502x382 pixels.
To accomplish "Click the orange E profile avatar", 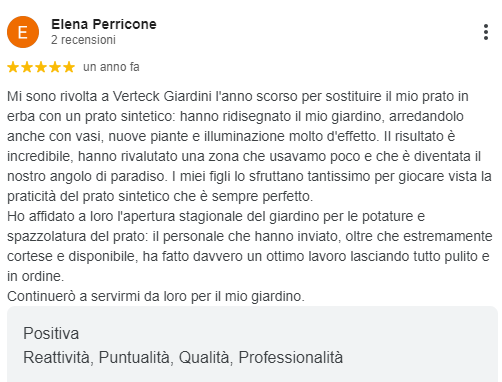I will pyautogui.click(x=23, y=32).
